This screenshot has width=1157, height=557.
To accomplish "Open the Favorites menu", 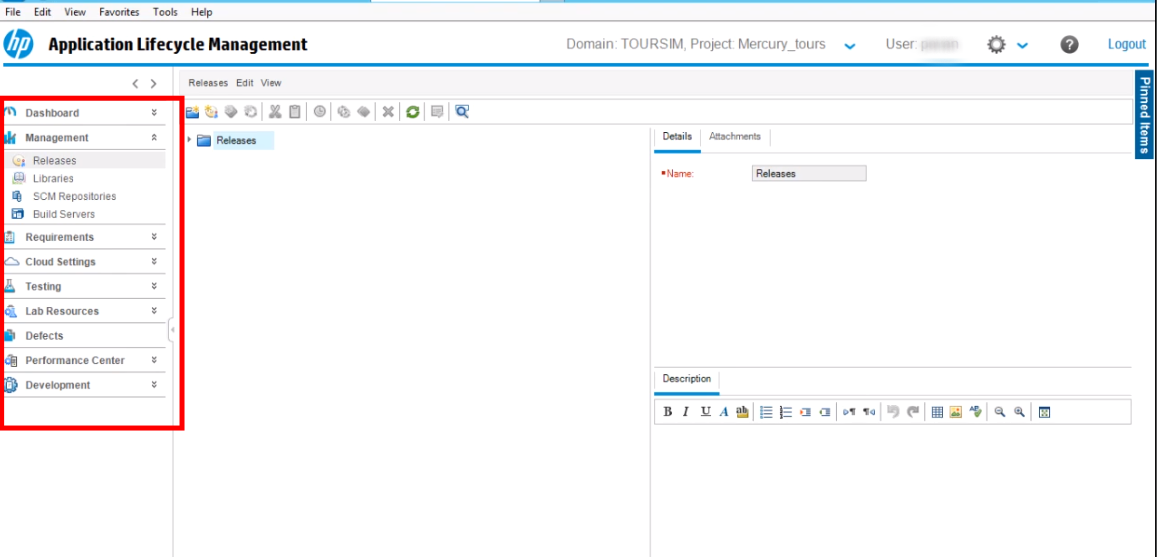I will 118,12.
